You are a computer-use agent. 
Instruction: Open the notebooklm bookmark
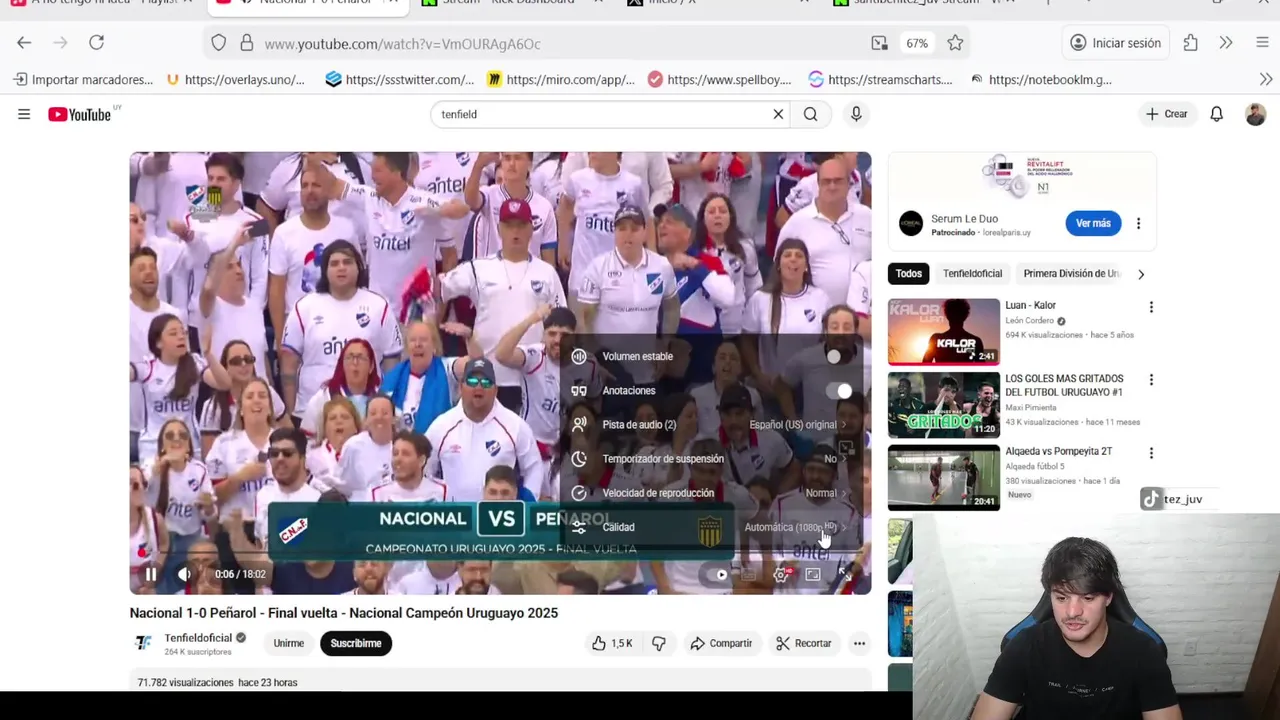1041,79
